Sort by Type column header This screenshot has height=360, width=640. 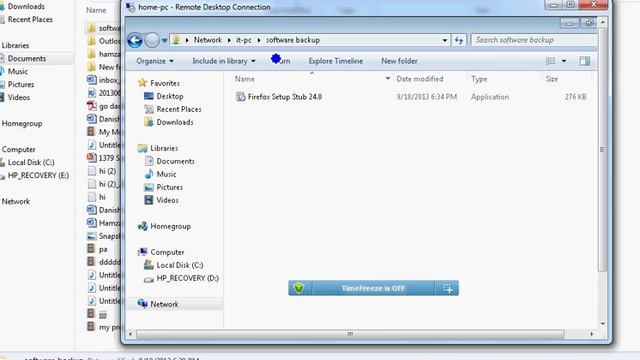pos(479,79)
